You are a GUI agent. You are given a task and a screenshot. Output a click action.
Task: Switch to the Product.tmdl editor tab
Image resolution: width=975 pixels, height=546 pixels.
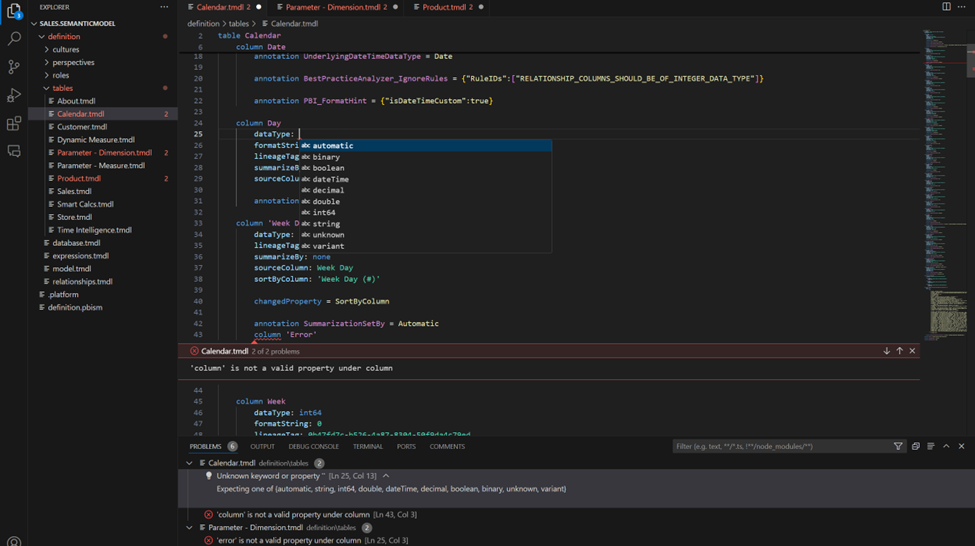pos(443,7)
